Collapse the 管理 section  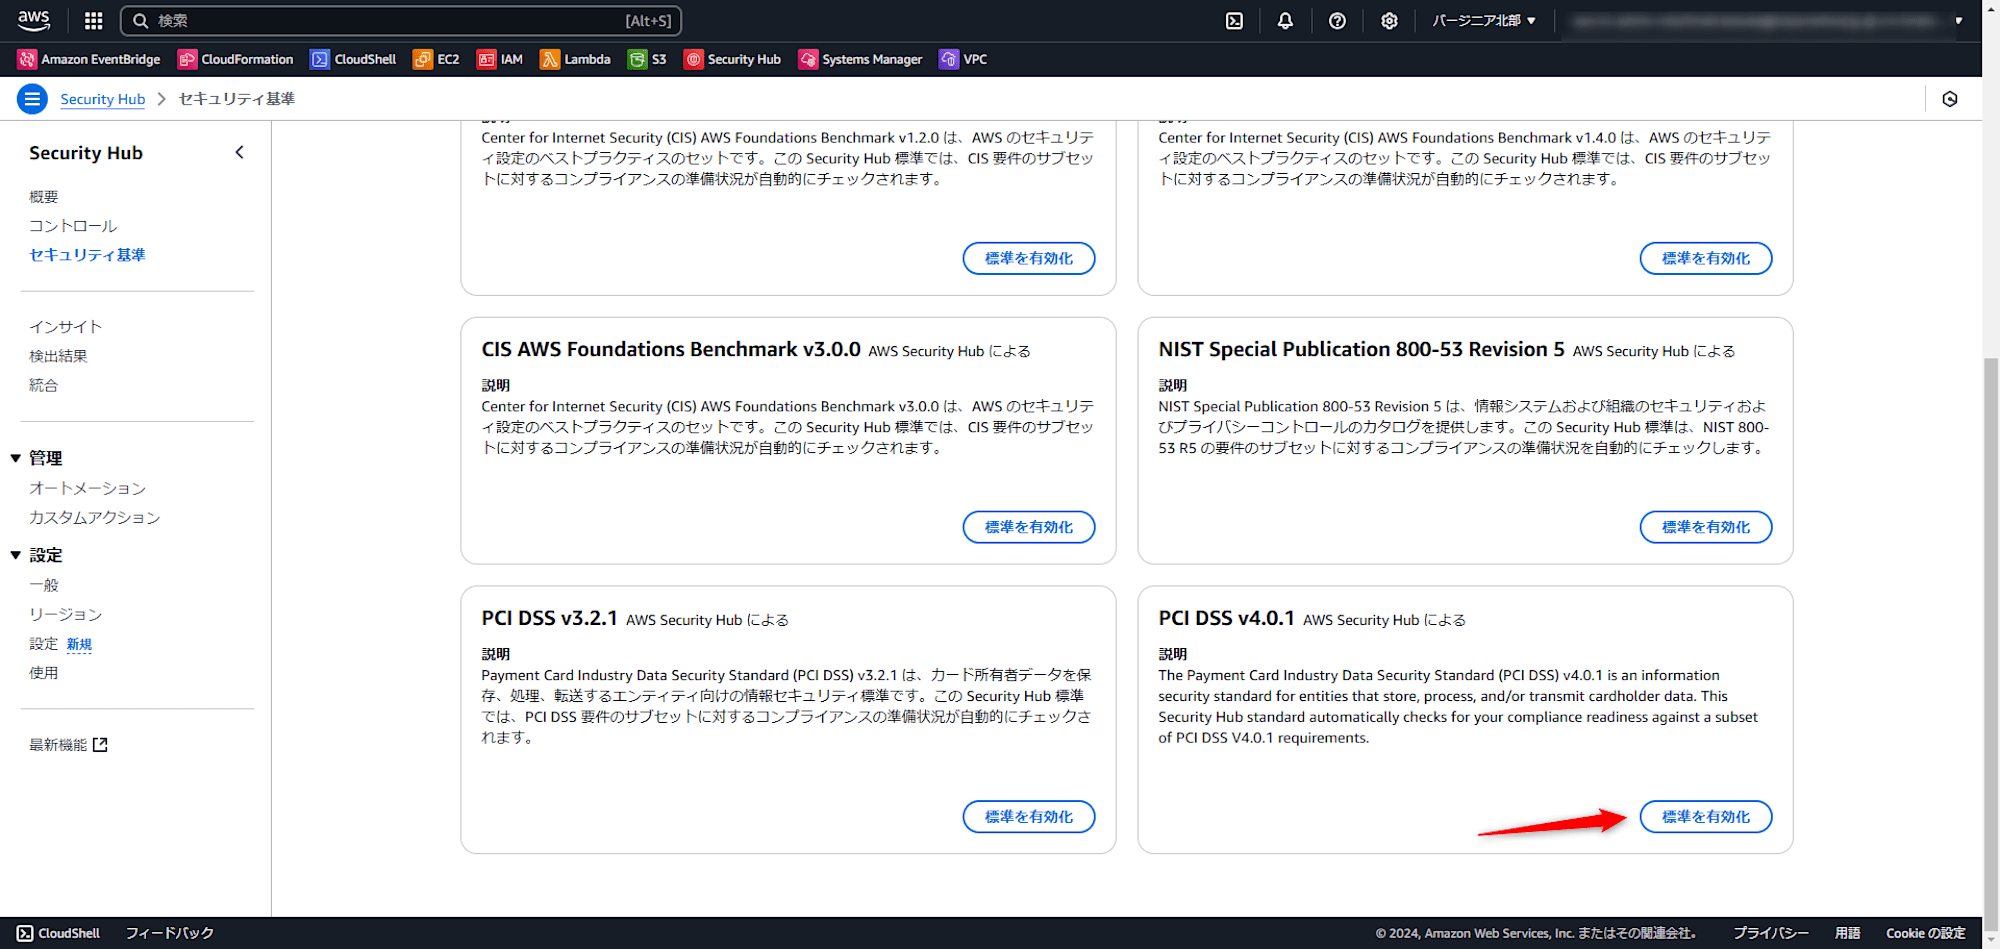pyautogui.click(x=16, y=458)
